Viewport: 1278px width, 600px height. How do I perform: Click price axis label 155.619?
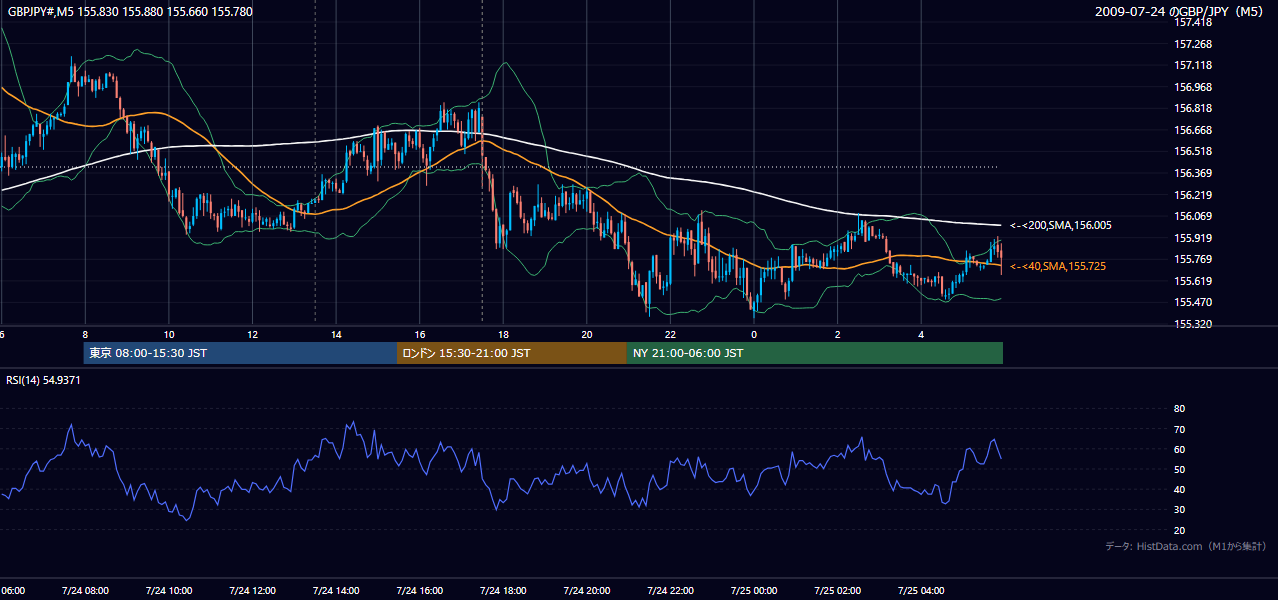(1192, 281)
